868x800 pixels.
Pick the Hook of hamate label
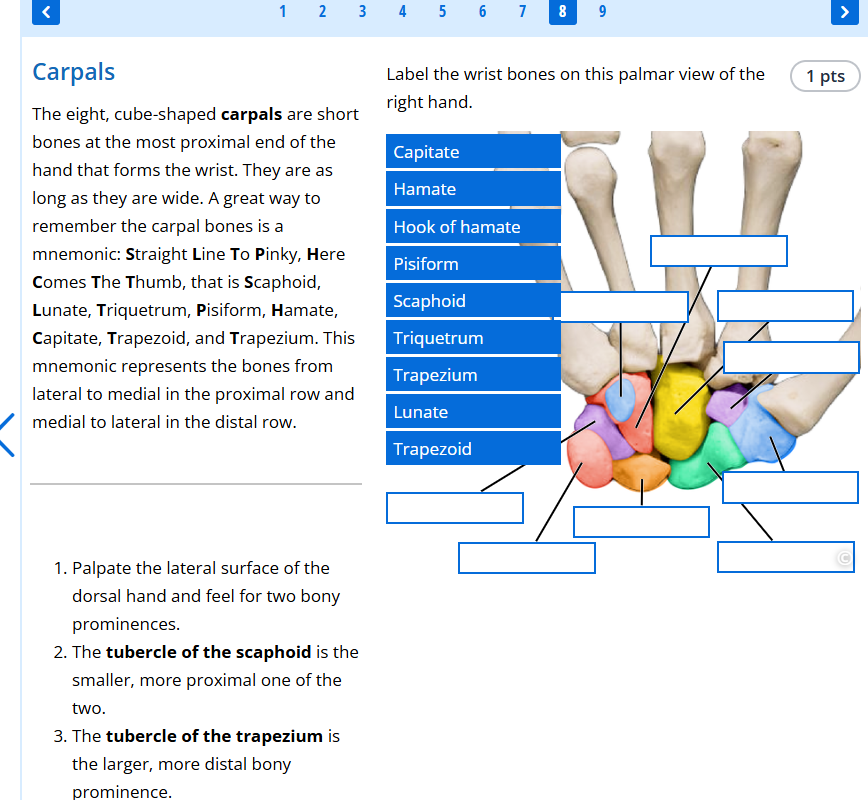click(x=472, y=226)
